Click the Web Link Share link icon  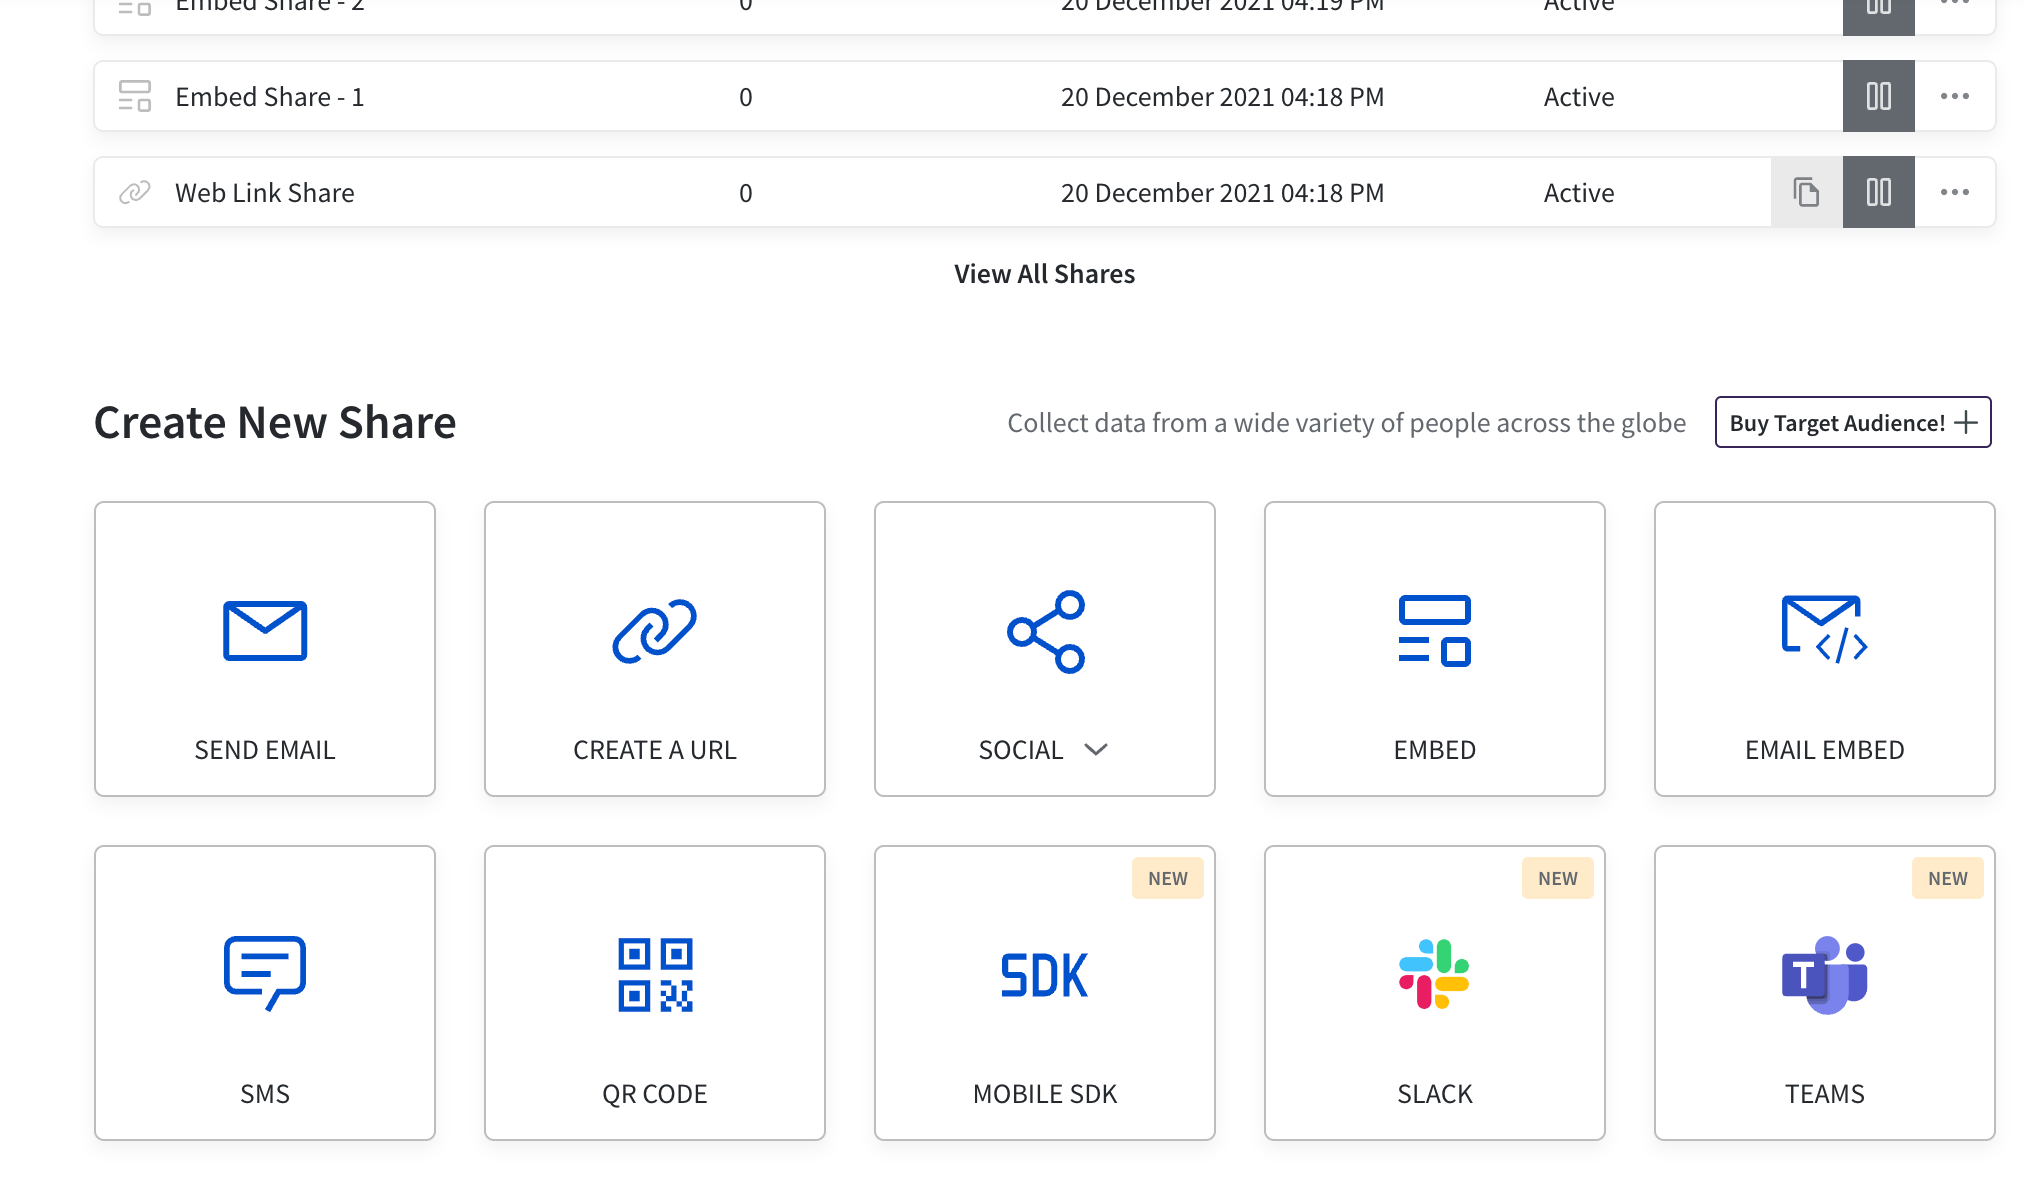[134, 192]
